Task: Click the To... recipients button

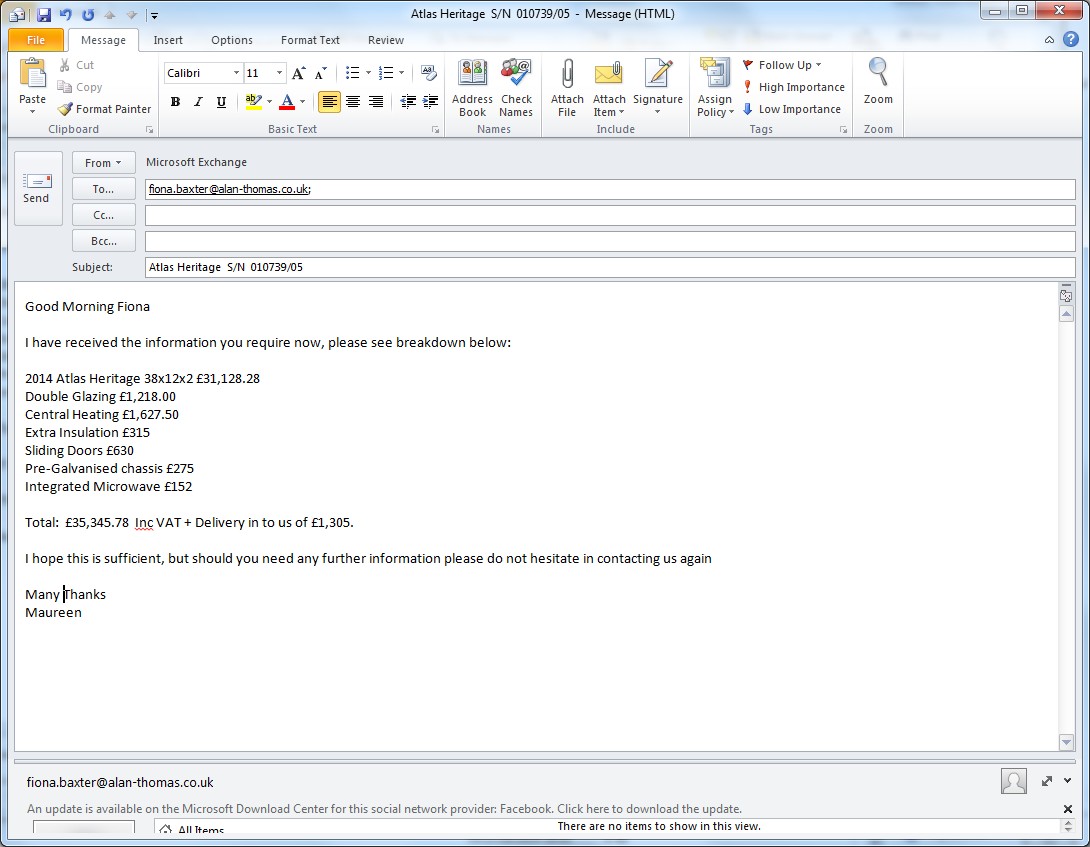Action: 104,189
